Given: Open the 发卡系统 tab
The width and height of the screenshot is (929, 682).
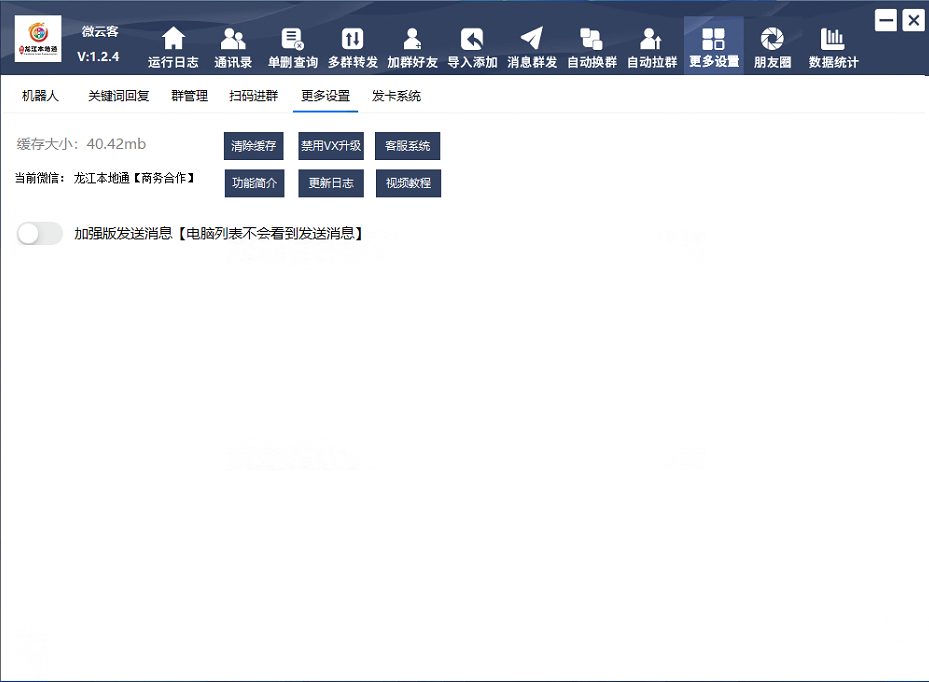Looking at the screenshot, I should (396, 97).
